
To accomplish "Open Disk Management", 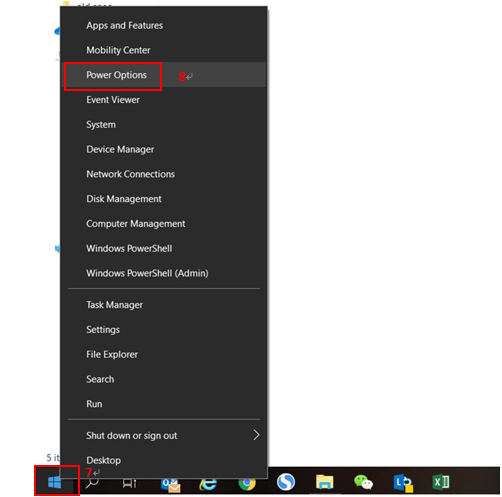I will (164, 199).
